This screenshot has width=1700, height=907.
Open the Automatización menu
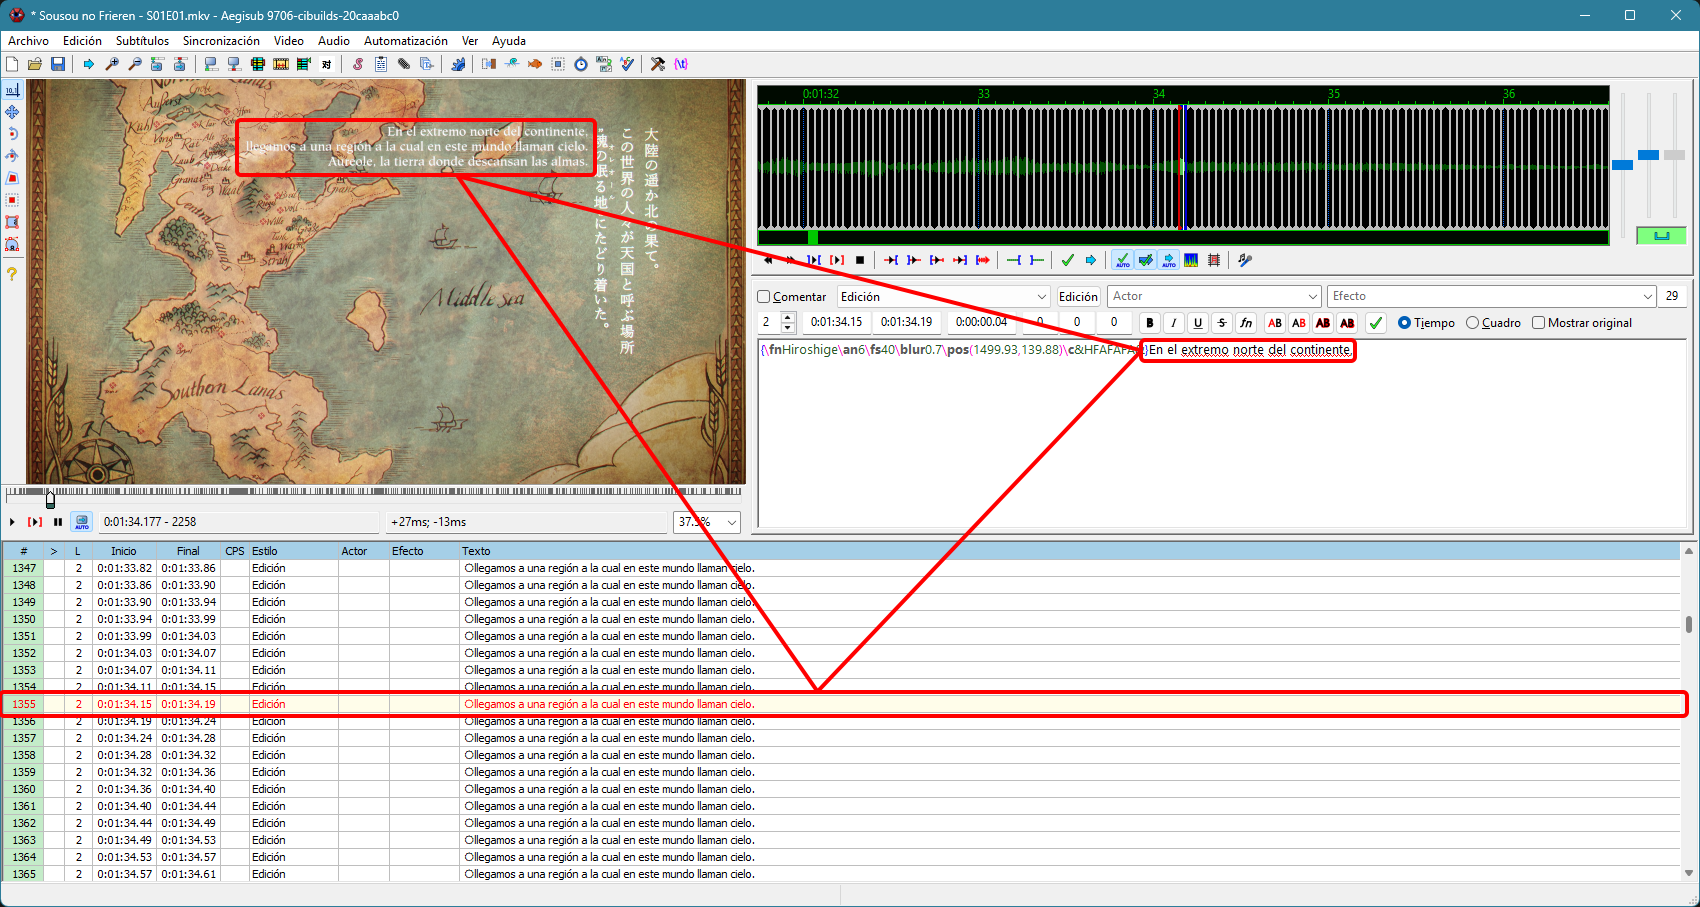[x=405, y=41]
